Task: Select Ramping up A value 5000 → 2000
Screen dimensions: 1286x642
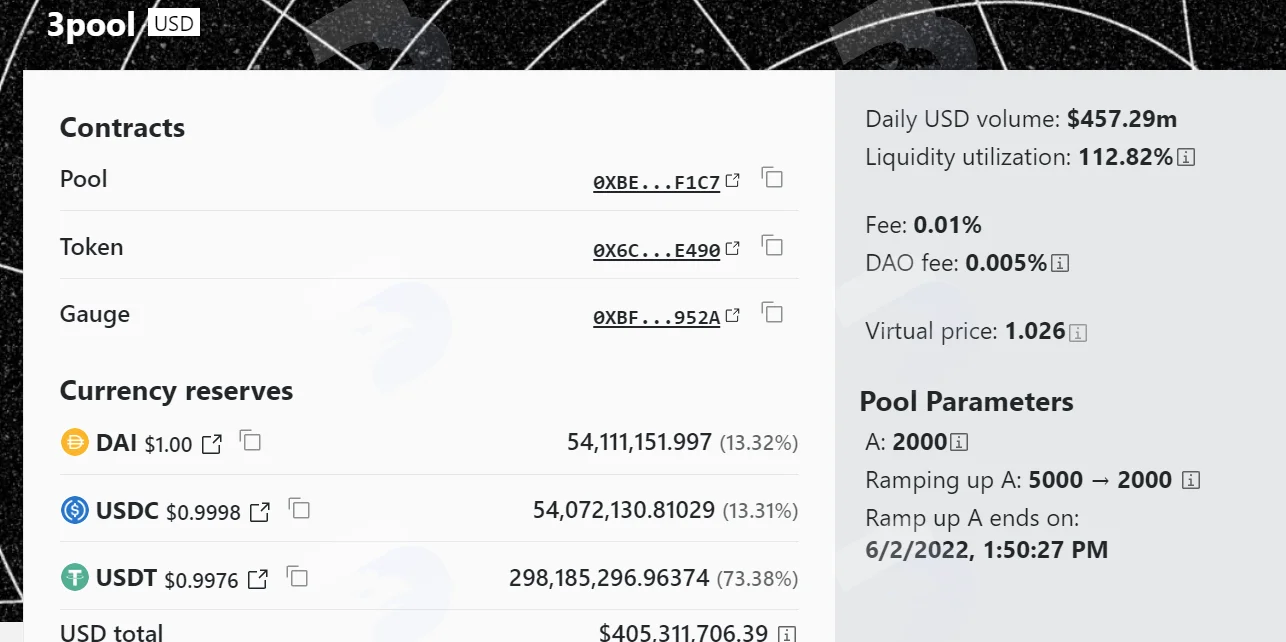Action: (1100, 480)
